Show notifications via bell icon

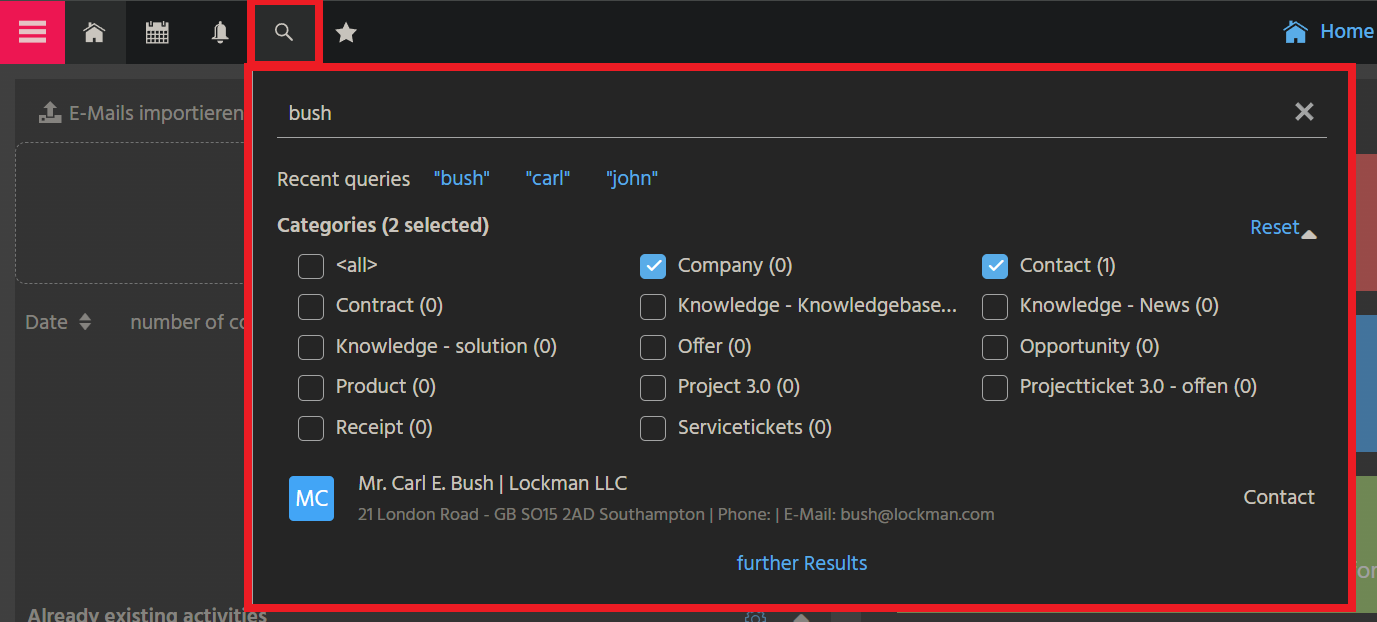click(220, 33)
